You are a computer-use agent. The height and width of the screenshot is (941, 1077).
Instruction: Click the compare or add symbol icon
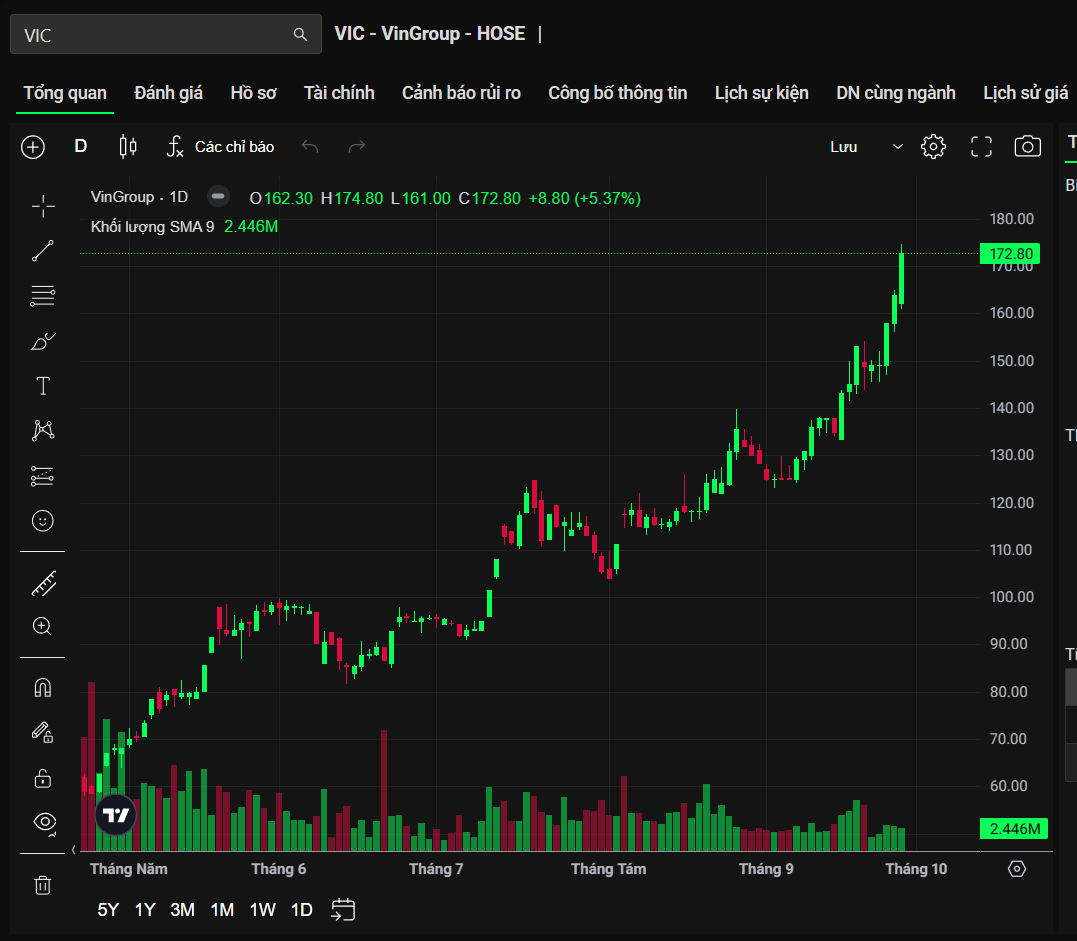coord(33,147)
